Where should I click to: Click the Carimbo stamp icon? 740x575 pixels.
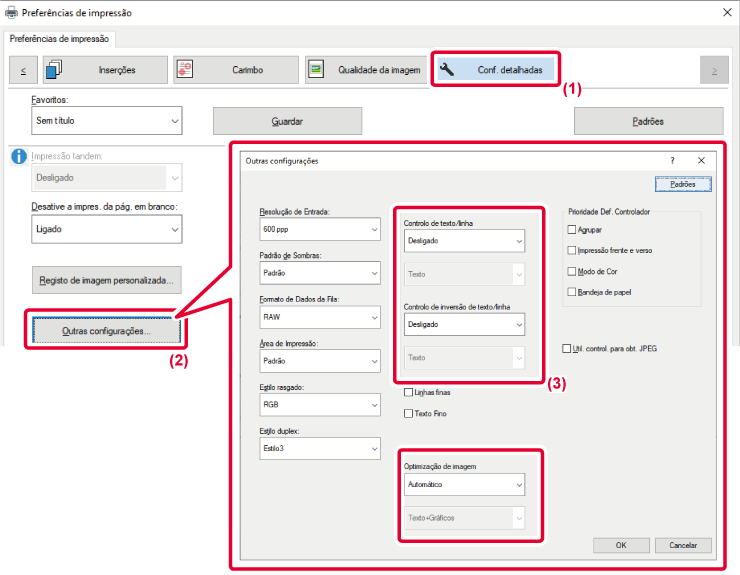[x=187, y=70]
